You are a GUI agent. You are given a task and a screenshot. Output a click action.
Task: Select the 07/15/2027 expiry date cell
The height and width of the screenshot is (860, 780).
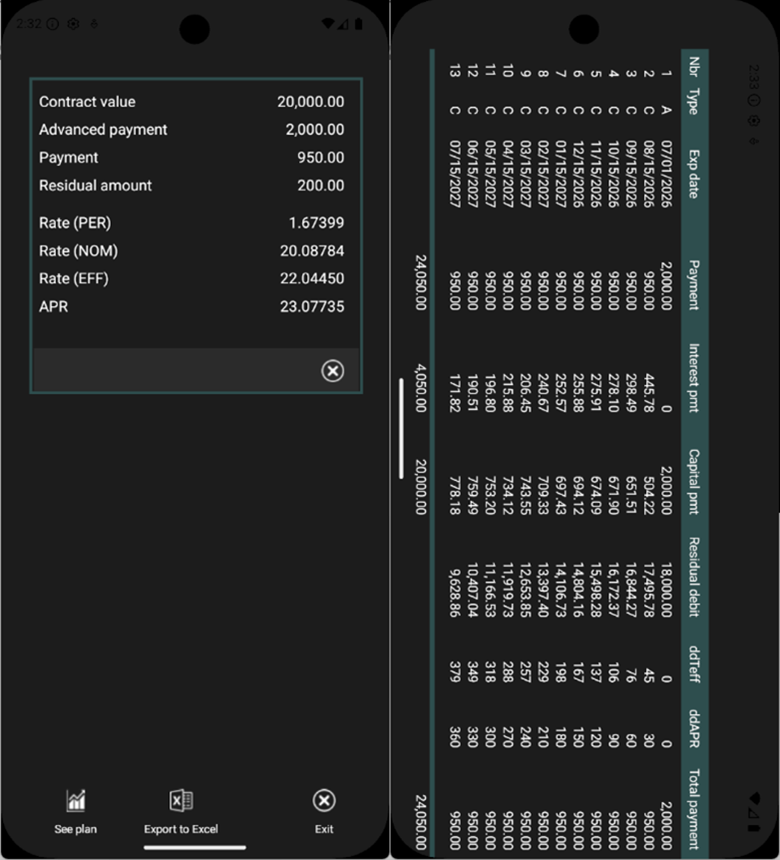[455, 174]
